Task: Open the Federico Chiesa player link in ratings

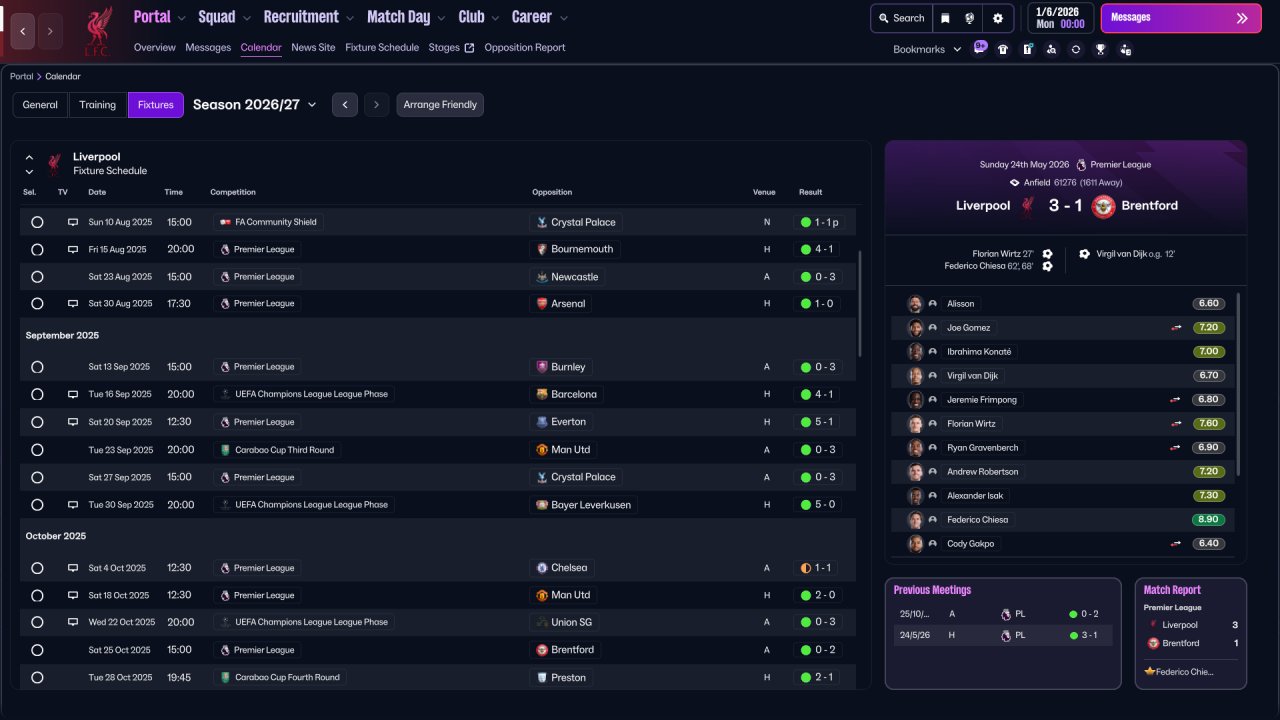Action: tap(978, 520)
